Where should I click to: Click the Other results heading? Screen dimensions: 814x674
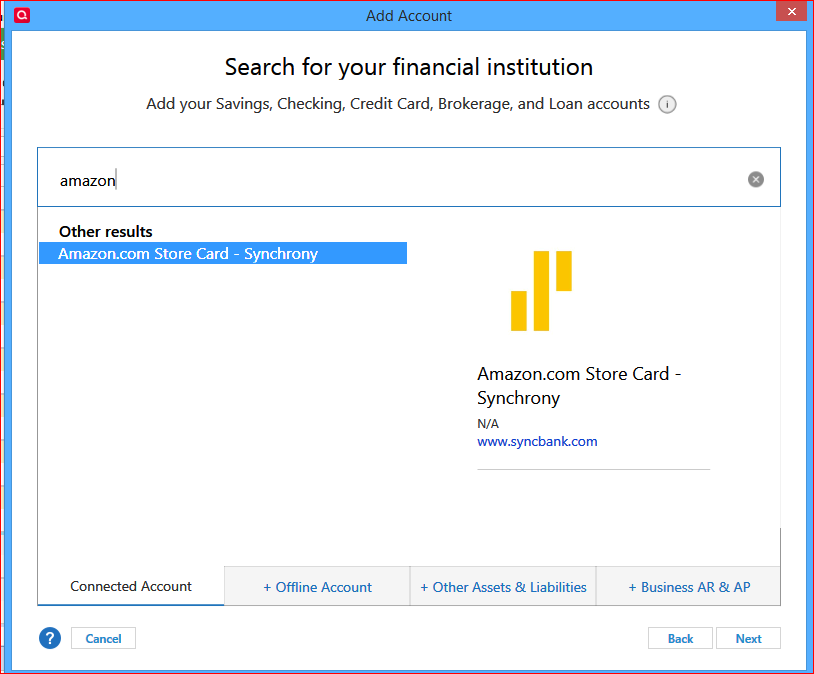coord(105,232)
